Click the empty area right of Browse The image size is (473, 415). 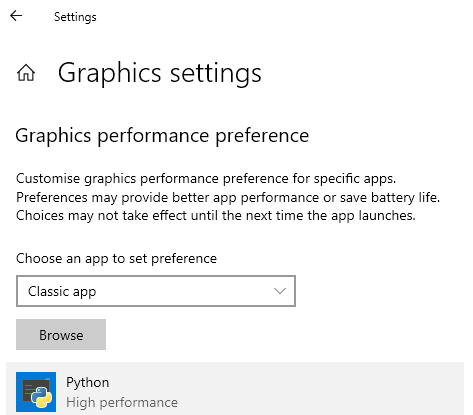coord(283,335)
